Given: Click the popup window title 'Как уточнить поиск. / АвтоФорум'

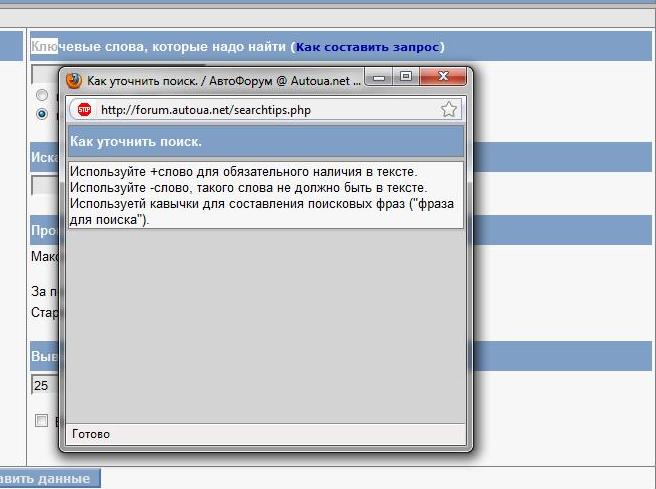Looking at the screenshot, I should click(x=220, y=79).
